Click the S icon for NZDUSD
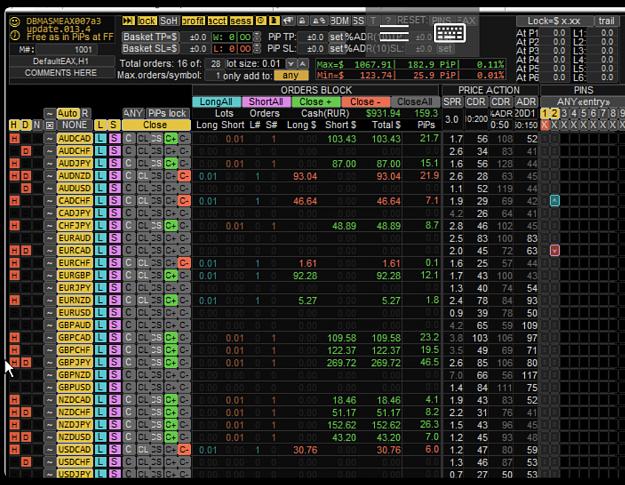Screen dimensions: 625x485 pyautogui.click(x=115, y=437)
